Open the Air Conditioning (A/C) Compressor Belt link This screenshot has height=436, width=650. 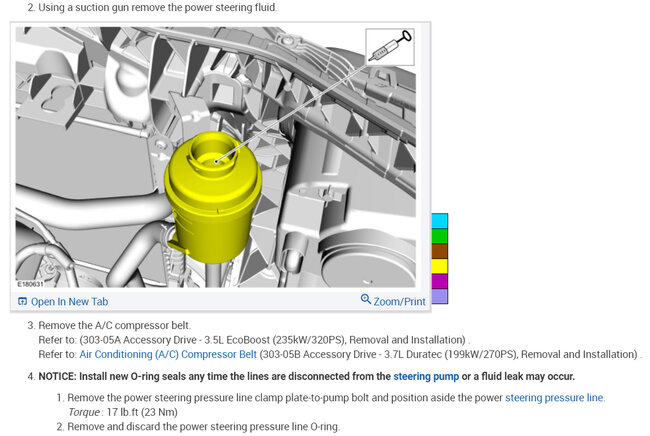click(x=168, y=354)
